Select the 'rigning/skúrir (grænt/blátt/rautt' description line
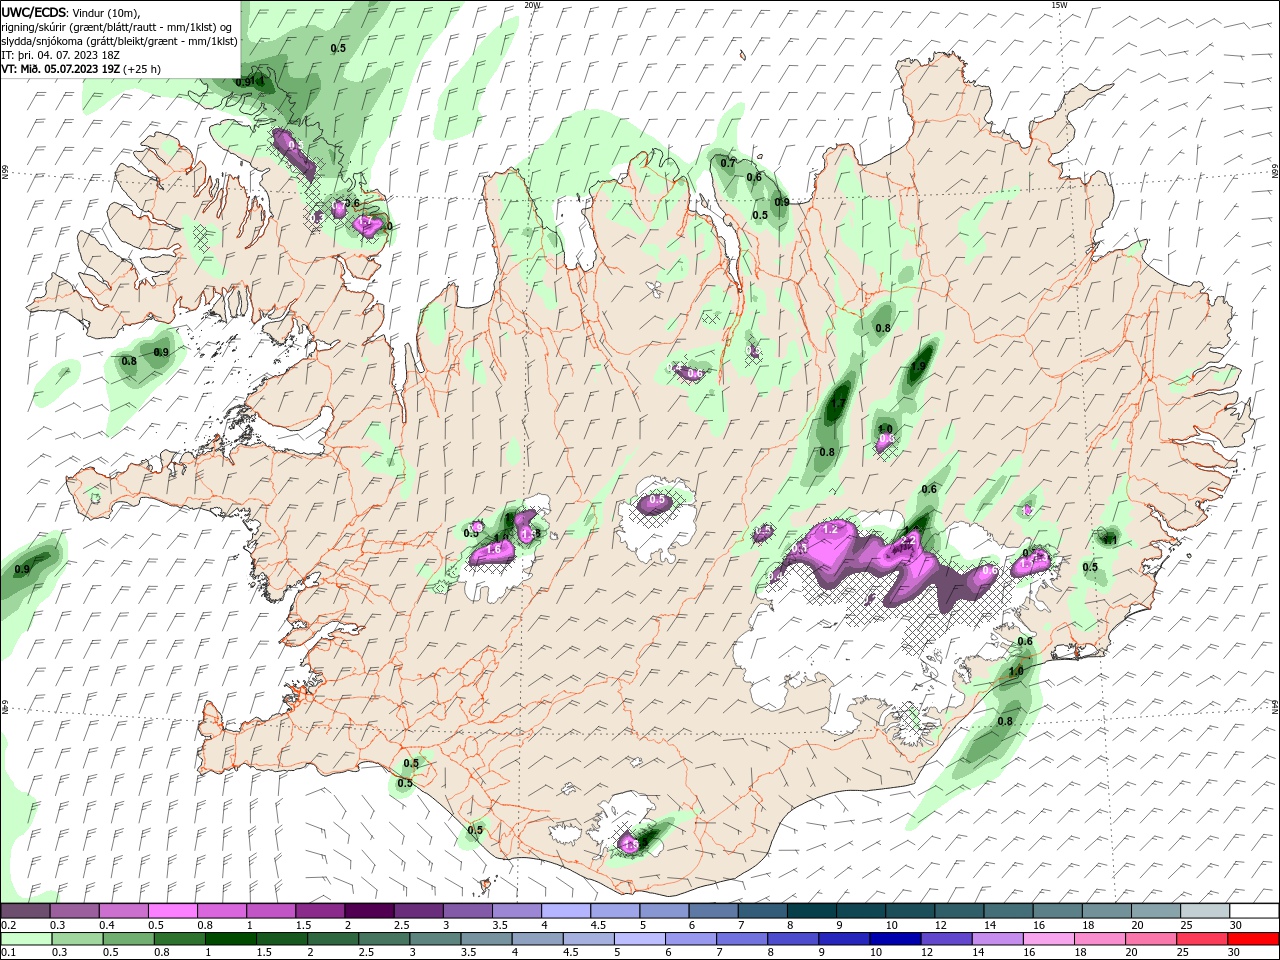The height and width of the screenshot is (960, 1280). coord(117,27)
